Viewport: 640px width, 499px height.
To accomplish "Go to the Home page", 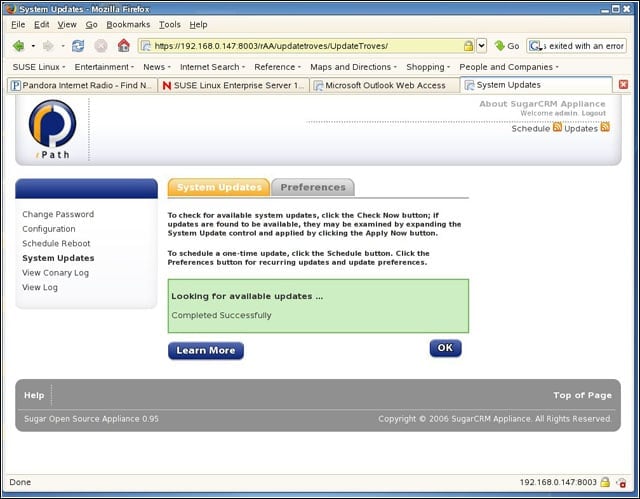I will pyautogui.click(x=124, y=45).
